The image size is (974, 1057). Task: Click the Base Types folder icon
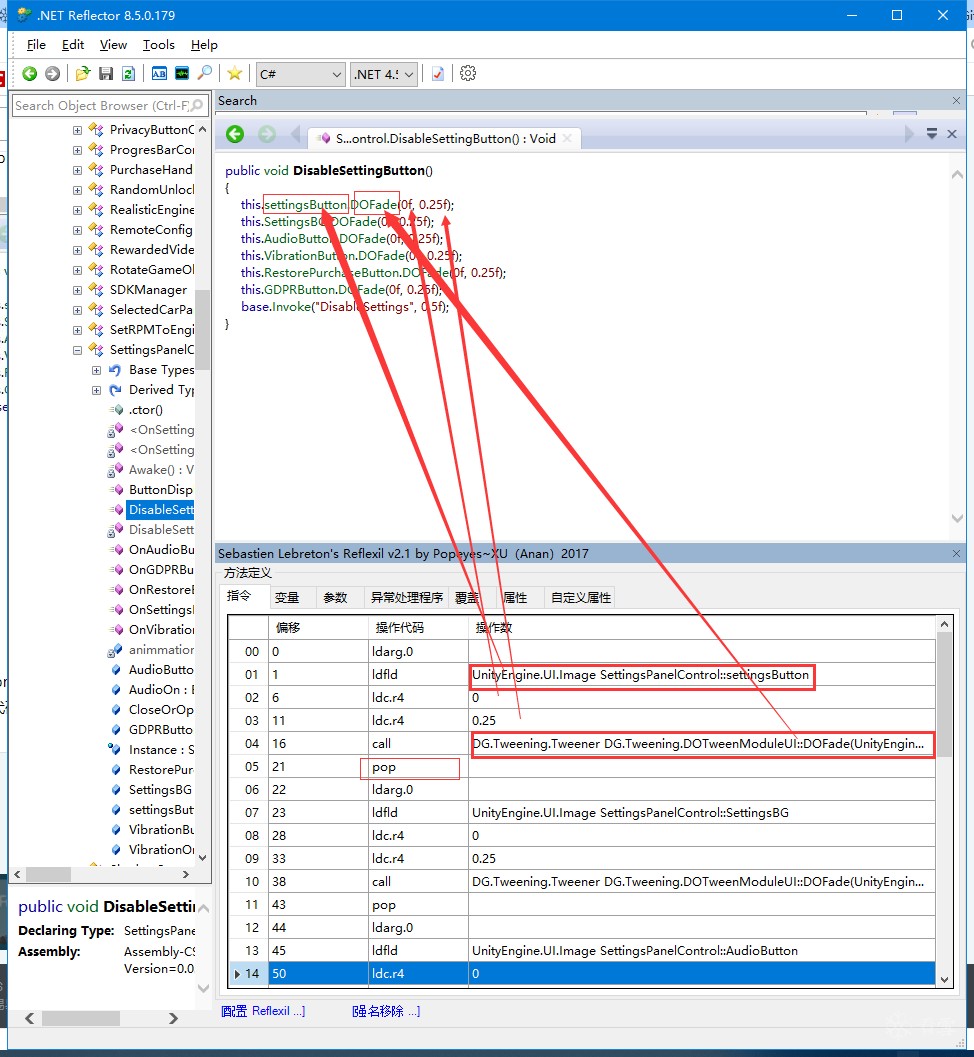[115, 369]
